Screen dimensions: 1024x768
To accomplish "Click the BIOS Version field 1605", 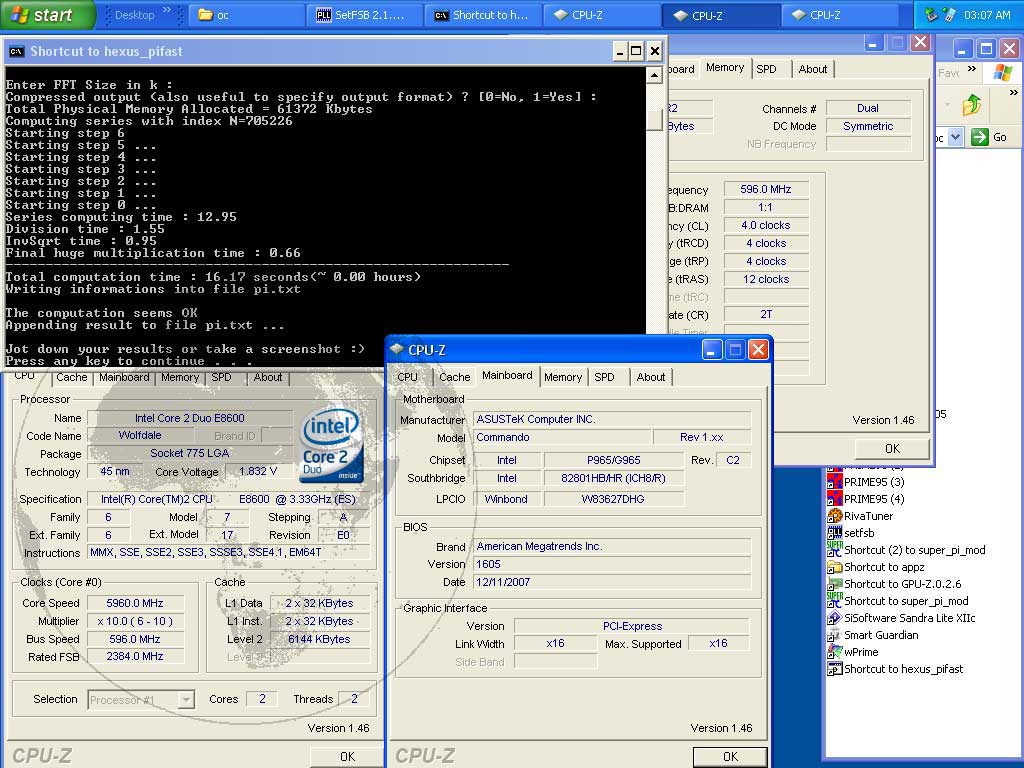I will 612,564.
